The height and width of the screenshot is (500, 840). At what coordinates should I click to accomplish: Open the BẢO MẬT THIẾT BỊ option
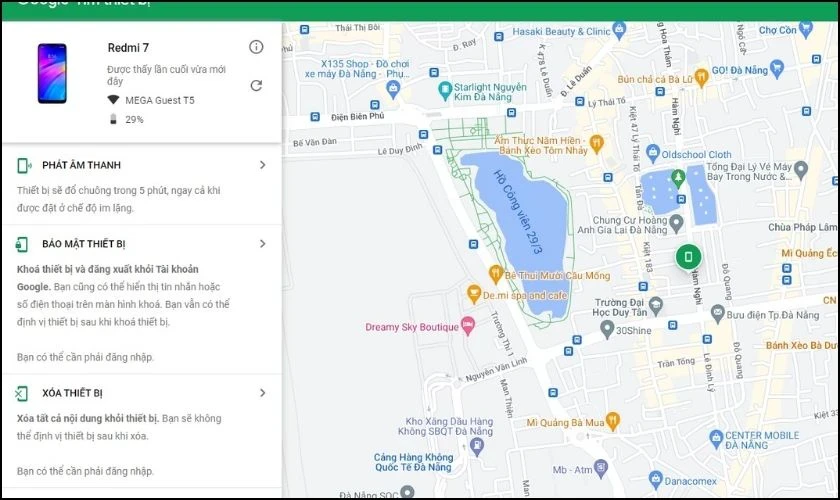point(83,244)
